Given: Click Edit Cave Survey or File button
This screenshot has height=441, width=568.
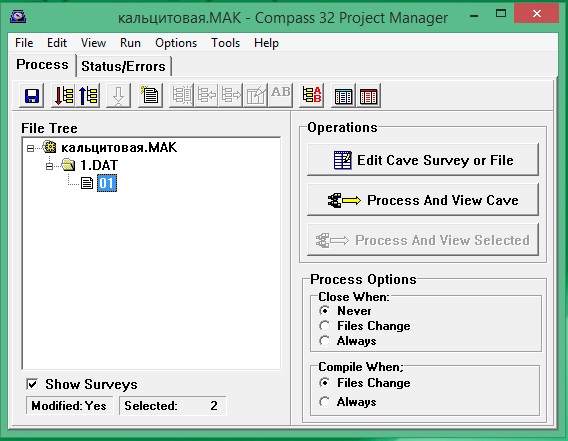Looking at the screenshot, I should 423,160.
